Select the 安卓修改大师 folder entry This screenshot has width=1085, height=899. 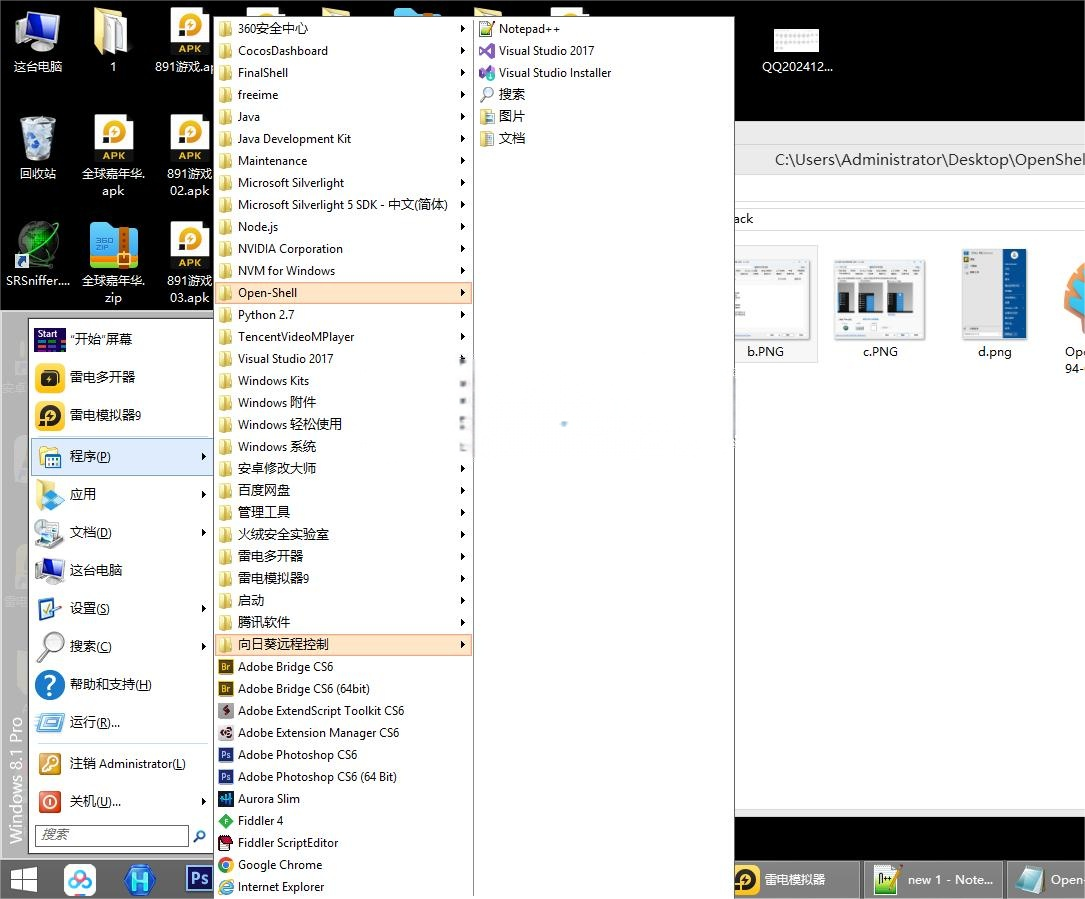pyautogui.click(x=344, y=469)
